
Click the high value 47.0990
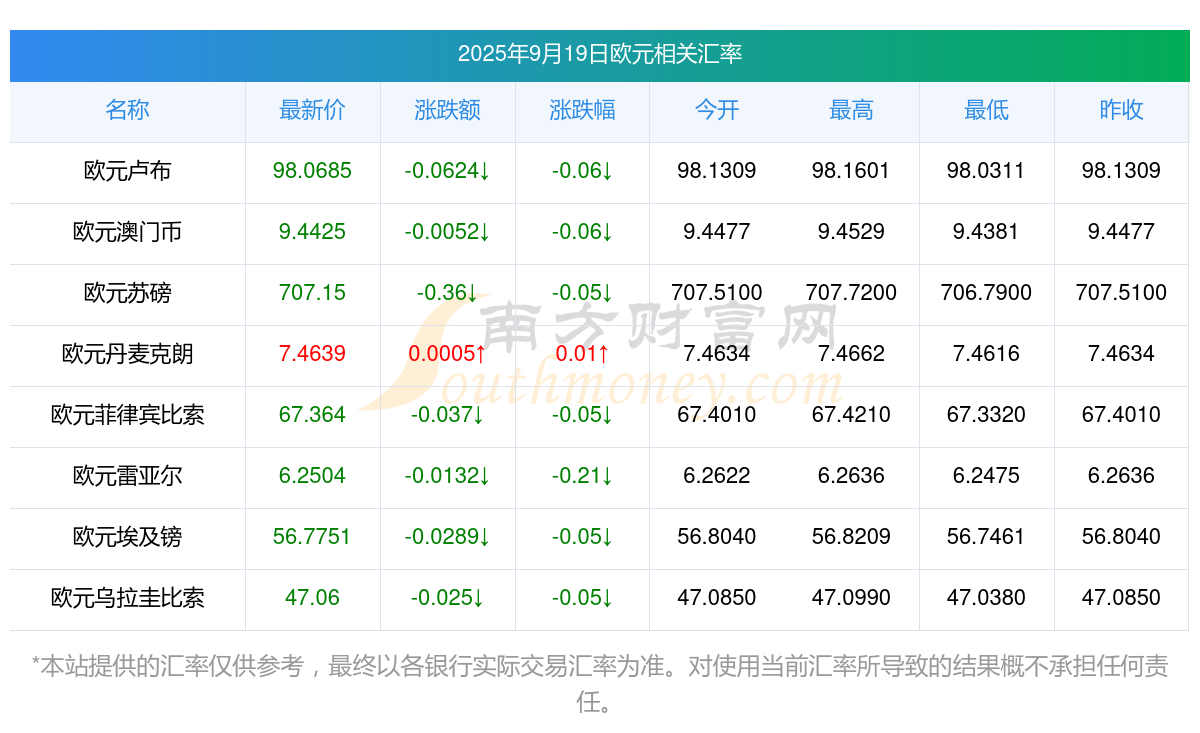click(851, 598)
